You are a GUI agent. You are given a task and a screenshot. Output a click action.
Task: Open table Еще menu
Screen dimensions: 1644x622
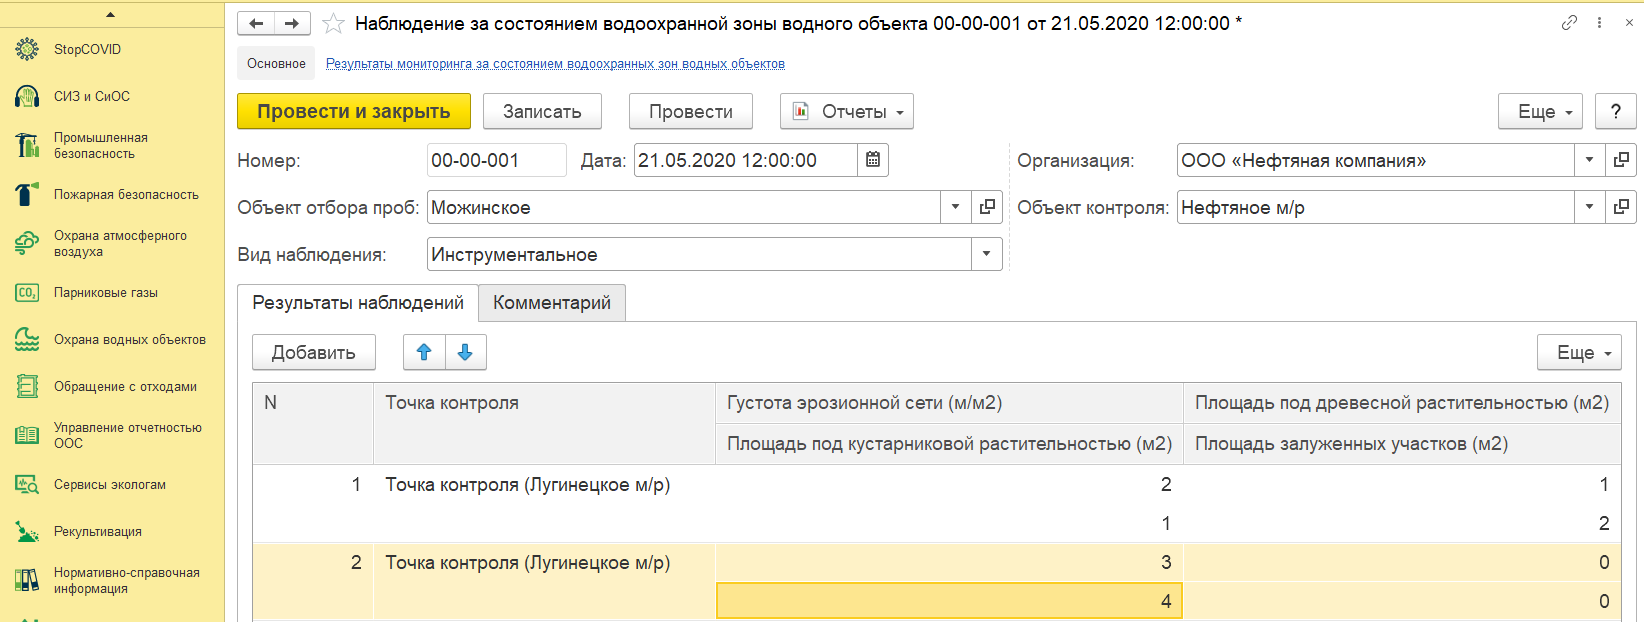1579,352
